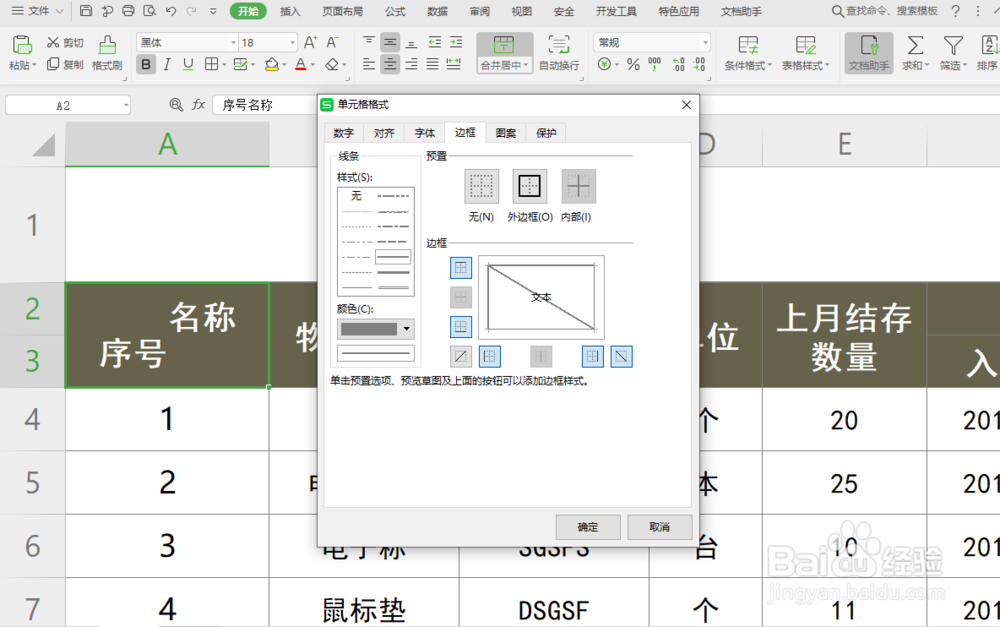Apply the 内部 inner borders preset
The width and height of the screenshot is (1000, 627).
tap(578, 185)
